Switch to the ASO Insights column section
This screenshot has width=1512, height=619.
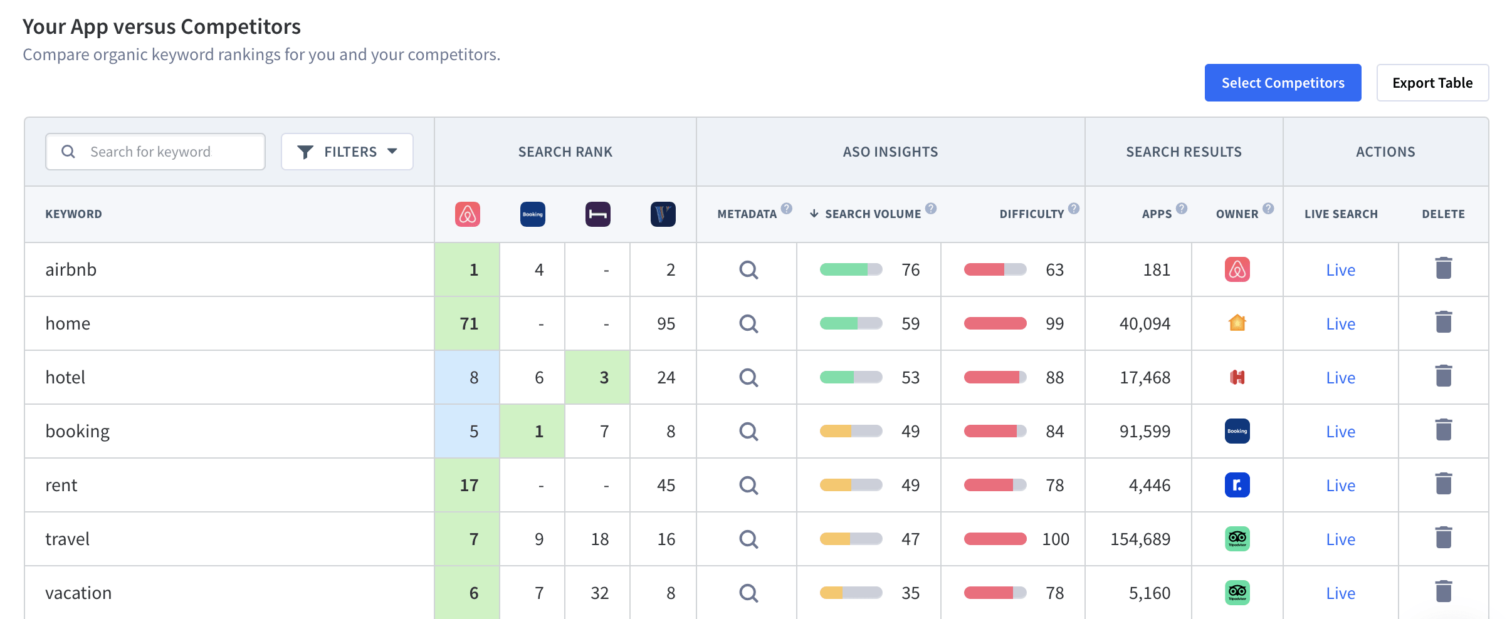pyautogui.click(x=890, y=151)
